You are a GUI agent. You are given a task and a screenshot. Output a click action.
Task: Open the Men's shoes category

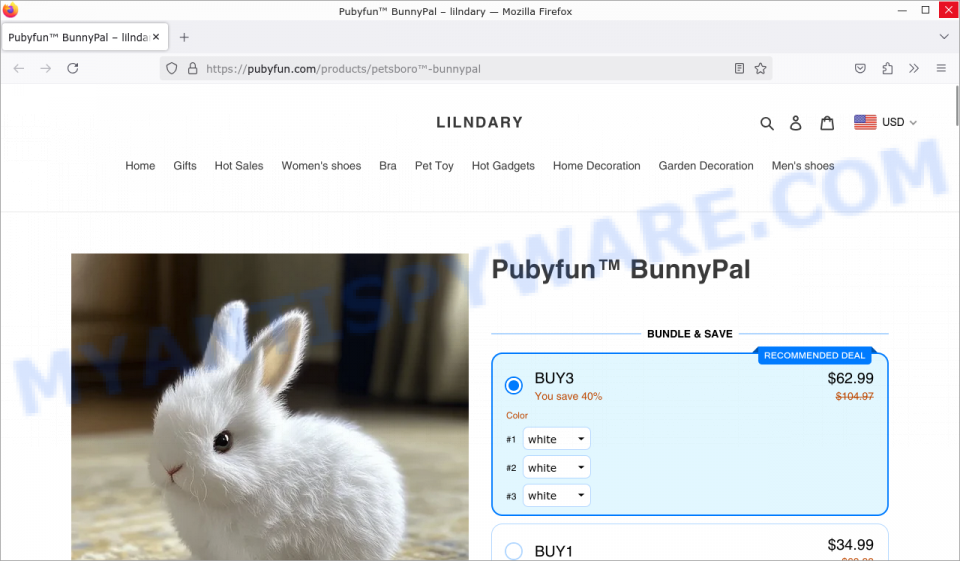[x=803, y=166]
